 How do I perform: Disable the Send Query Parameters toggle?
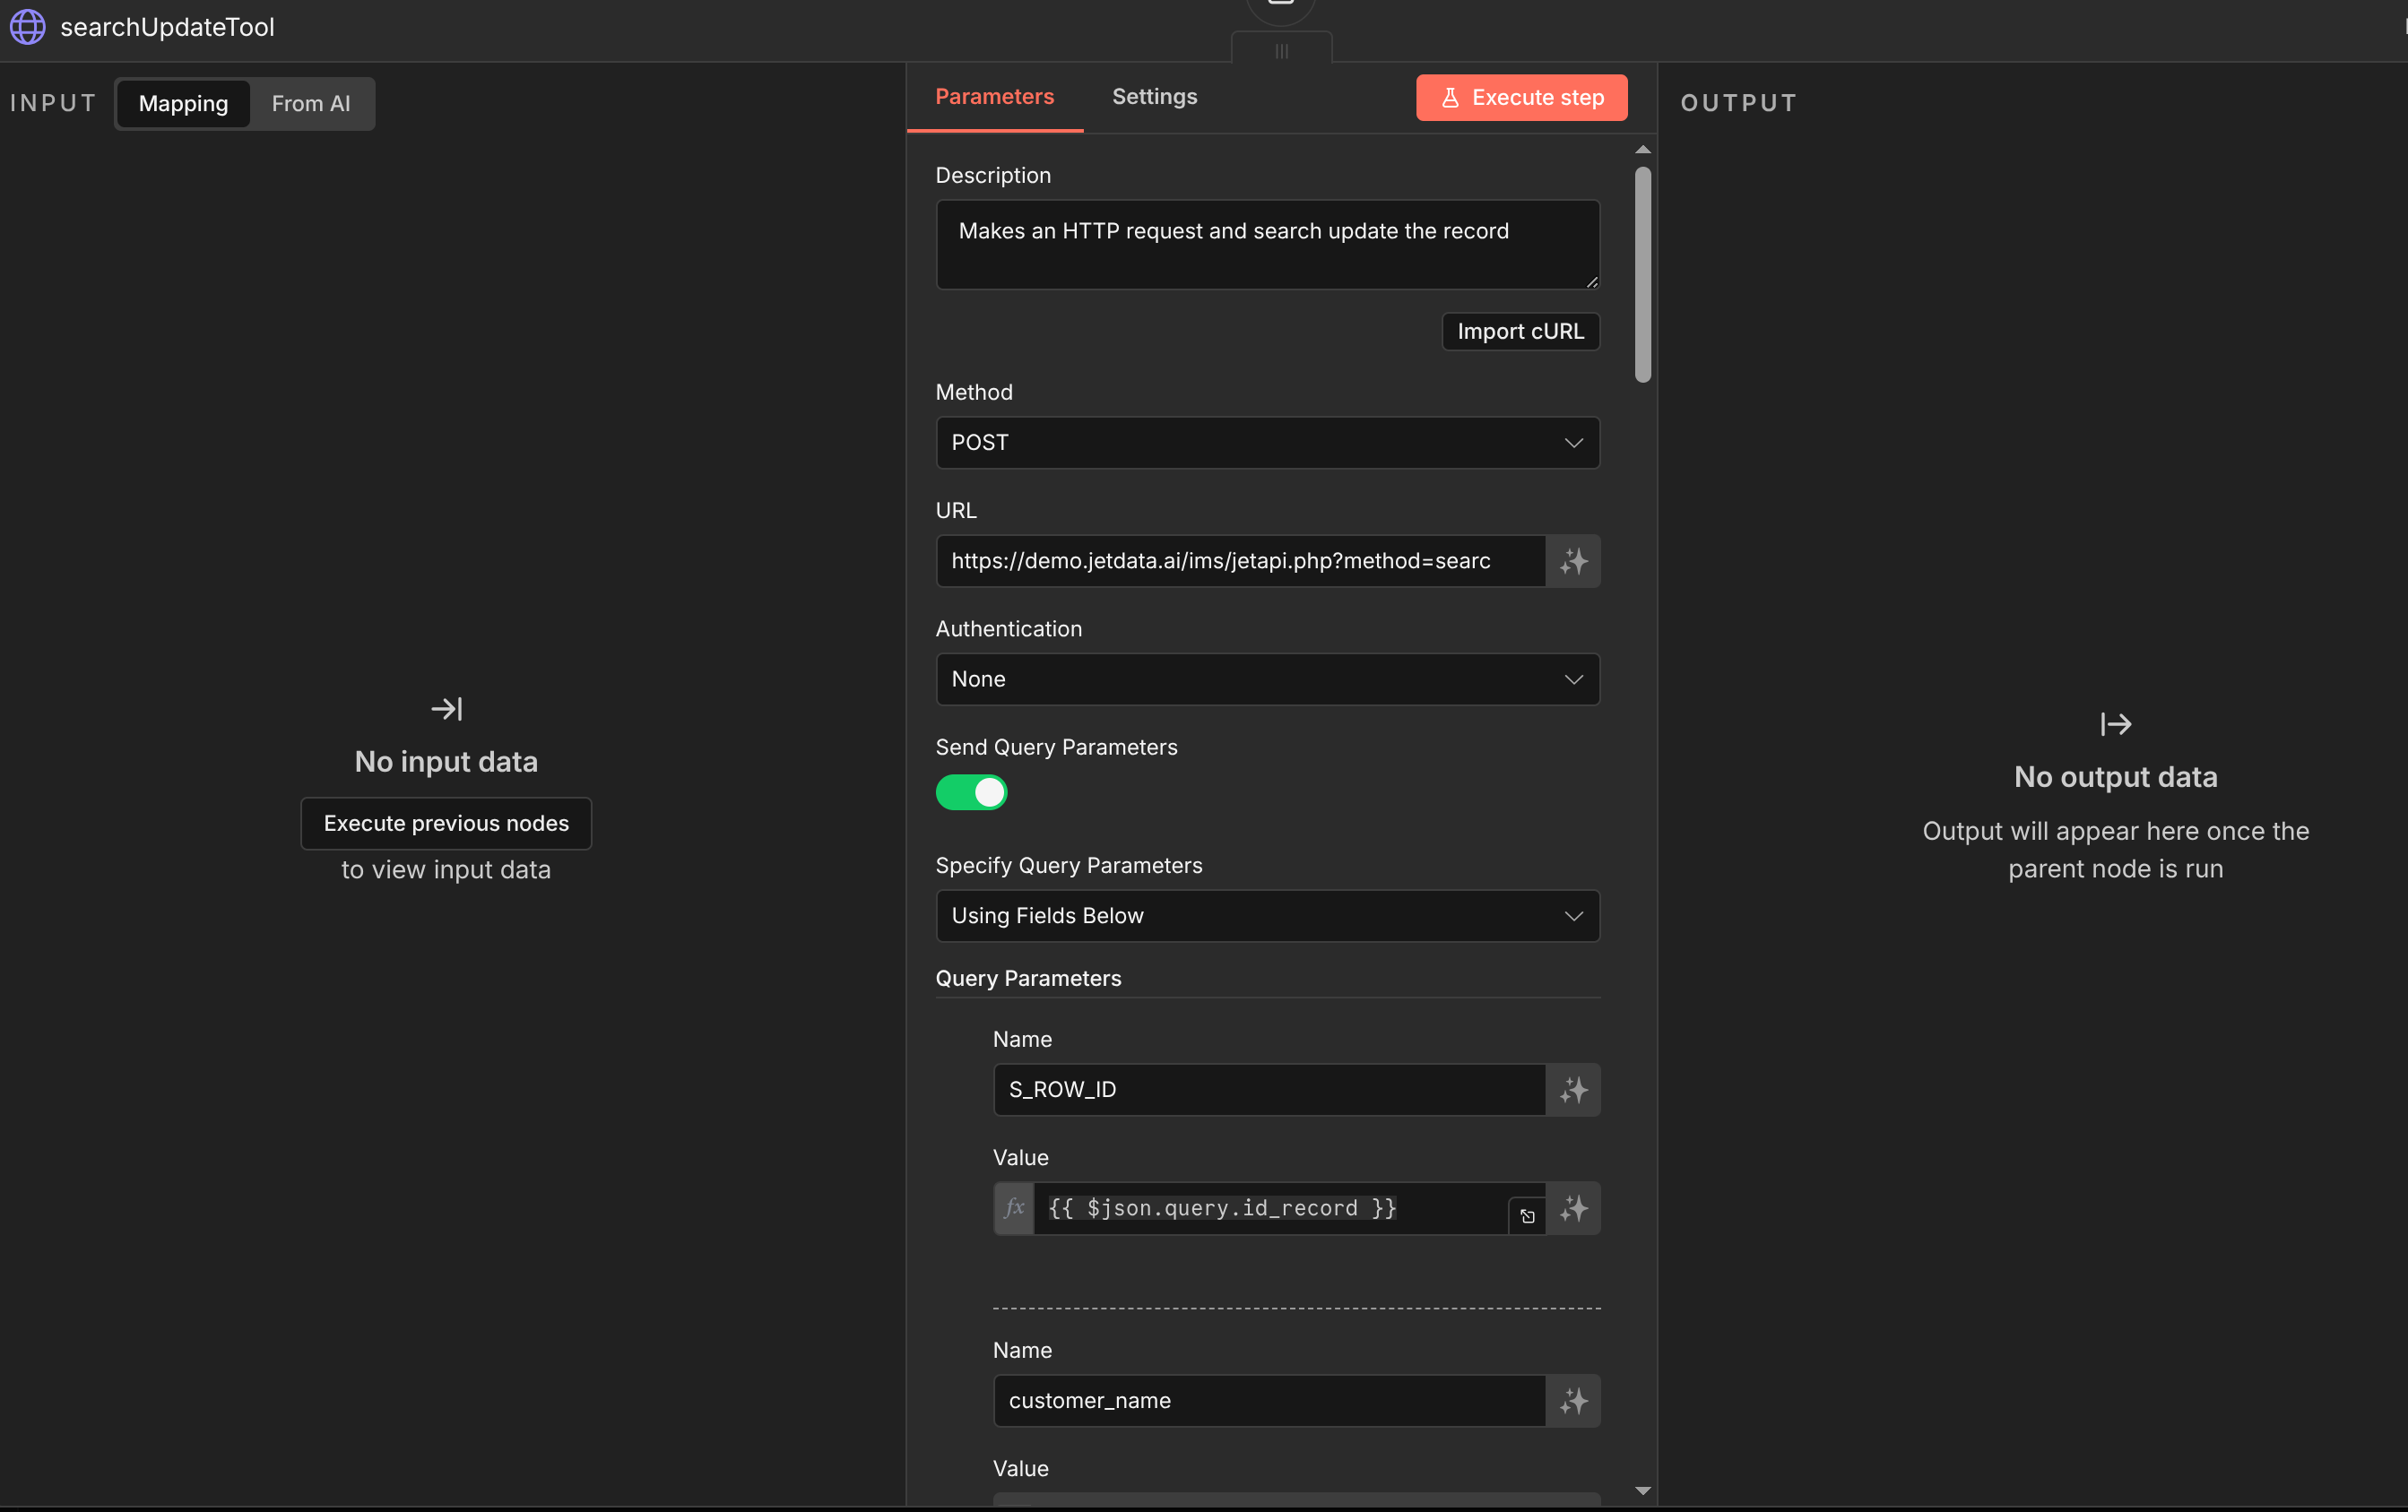click(x=971, y=793)
